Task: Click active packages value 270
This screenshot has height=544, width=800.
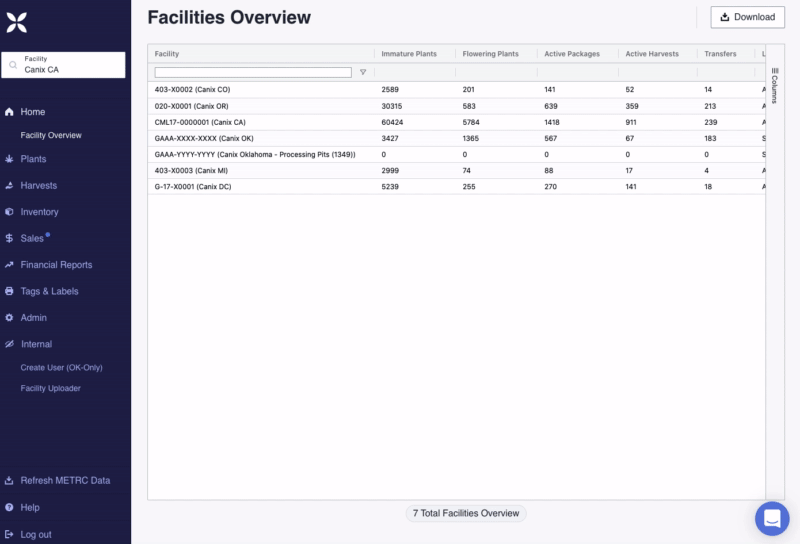Action: click(551, 187)
